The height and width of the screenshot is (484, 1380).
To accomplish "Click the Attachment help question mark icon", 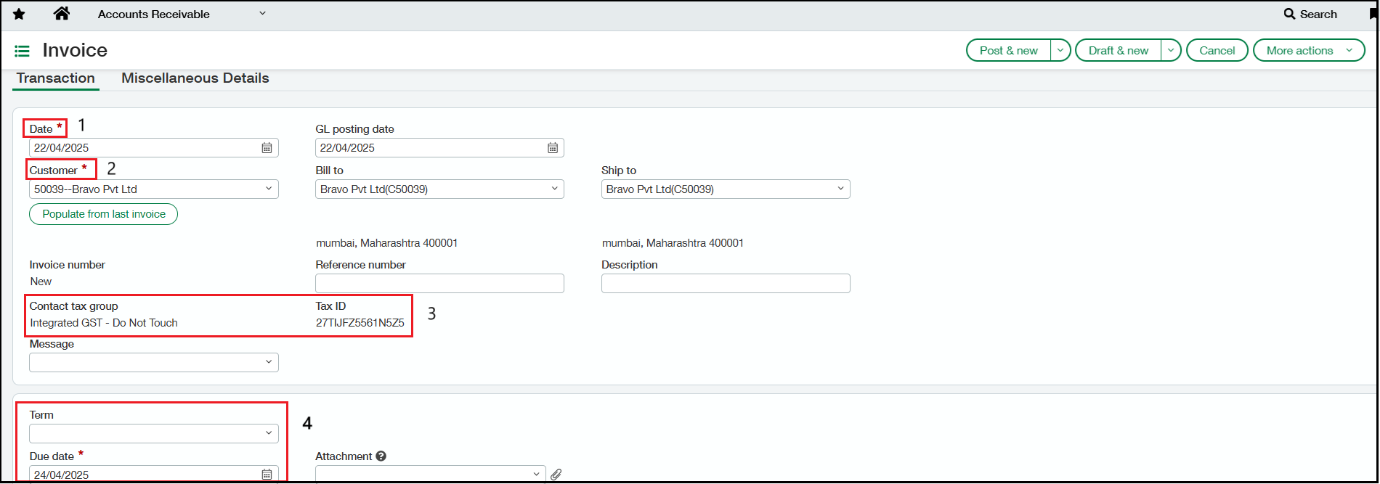I will [381, 456].
